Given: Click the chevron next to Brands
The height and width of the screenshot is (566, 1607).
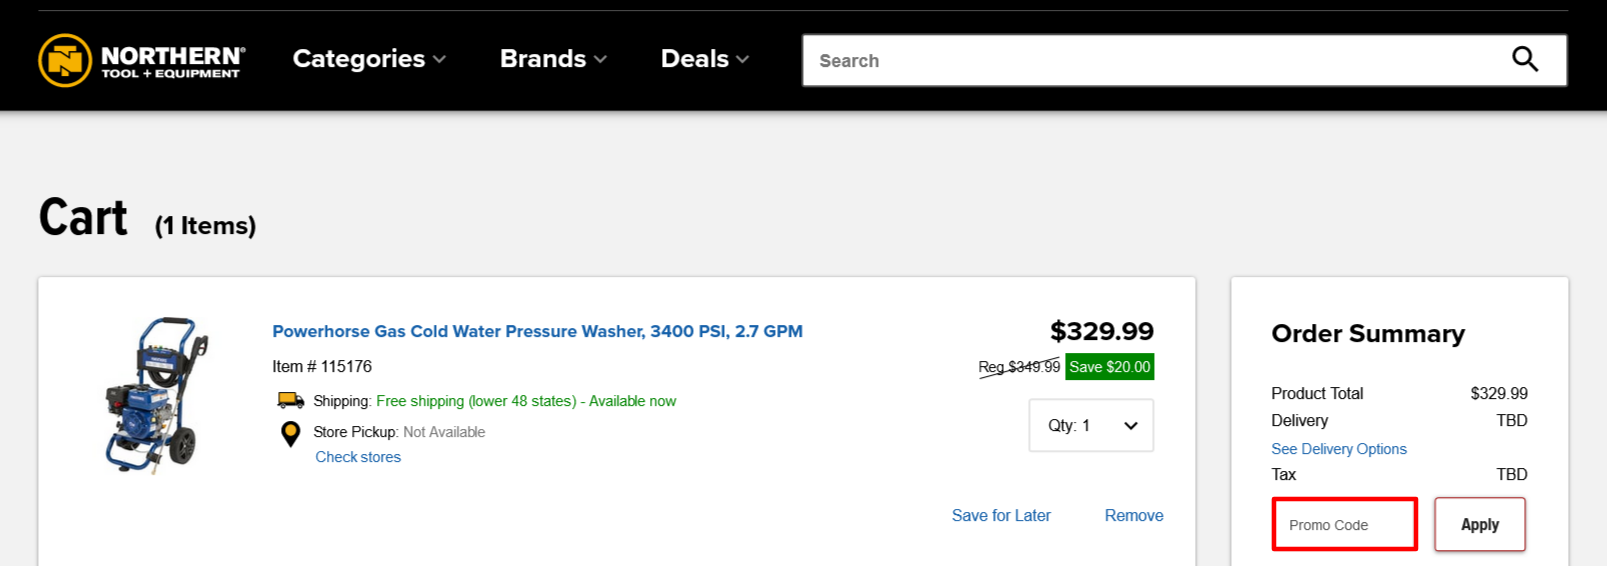Looking at the screenshot, I should click(x=601, y=60).
